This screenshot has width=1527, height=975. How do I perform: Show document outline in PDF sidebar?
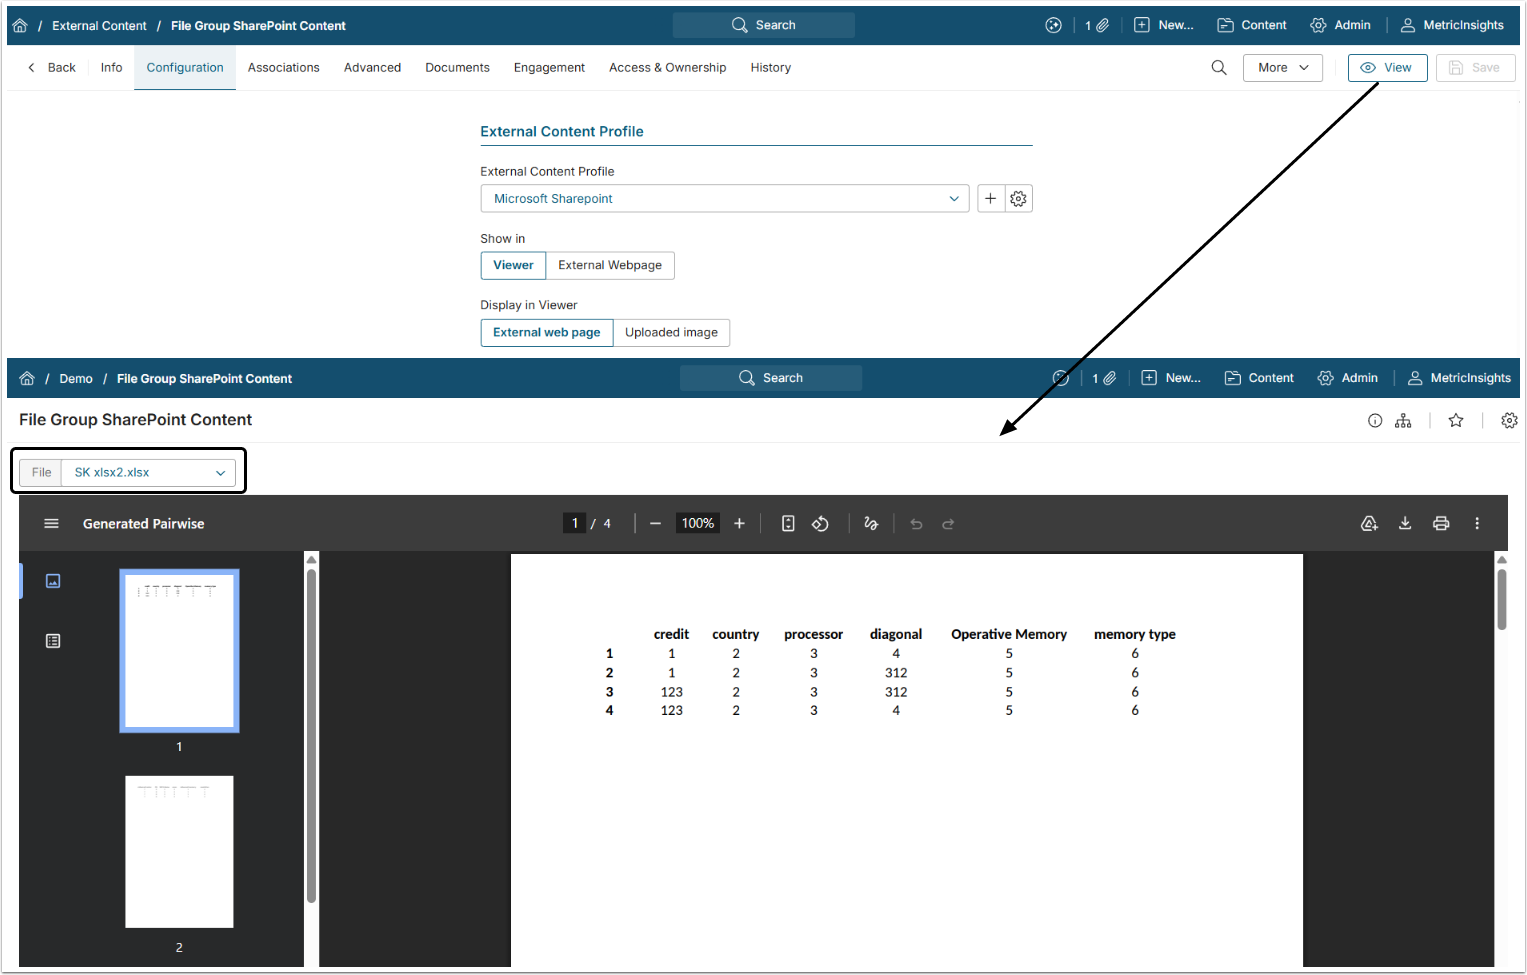[x=53, y=641]
